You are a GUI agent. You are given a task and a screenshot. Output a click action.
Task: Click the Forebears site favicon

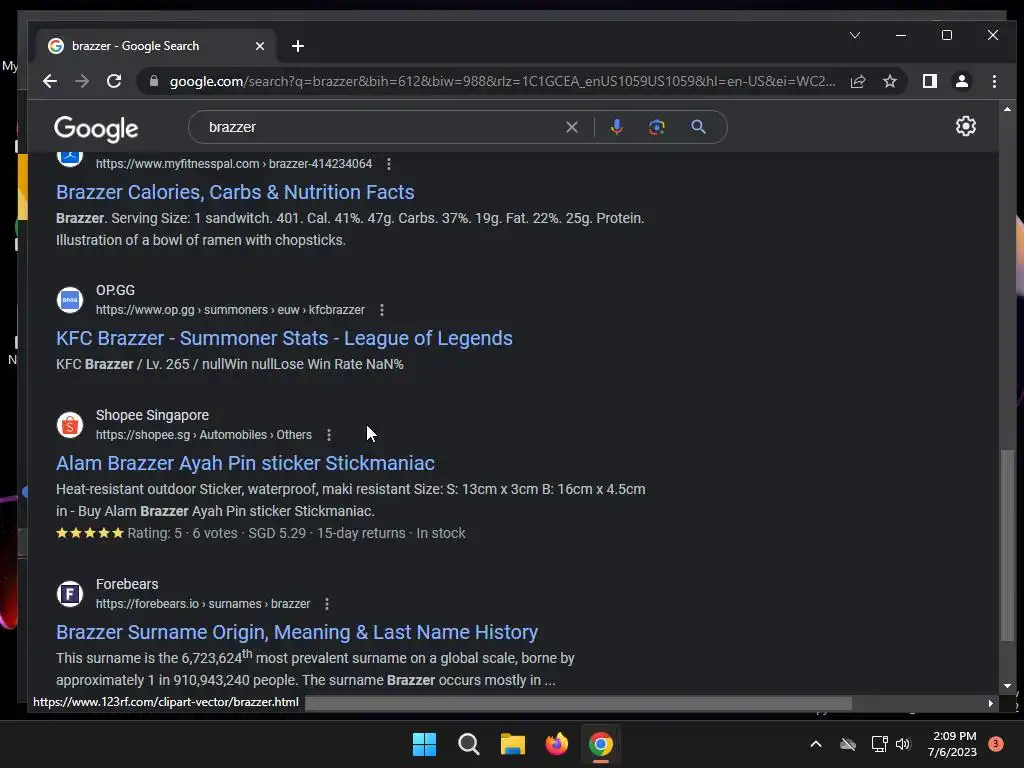coord(70,594)
